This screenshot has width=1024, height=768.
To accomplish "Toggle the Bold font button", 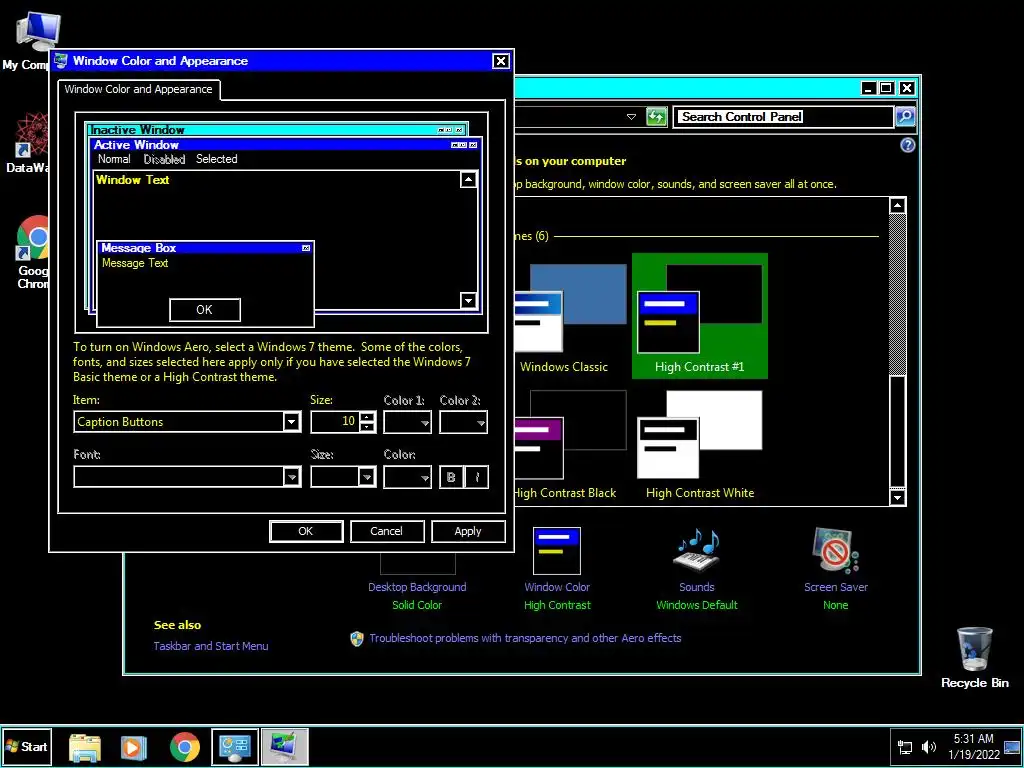I will (x=451, y=477).
